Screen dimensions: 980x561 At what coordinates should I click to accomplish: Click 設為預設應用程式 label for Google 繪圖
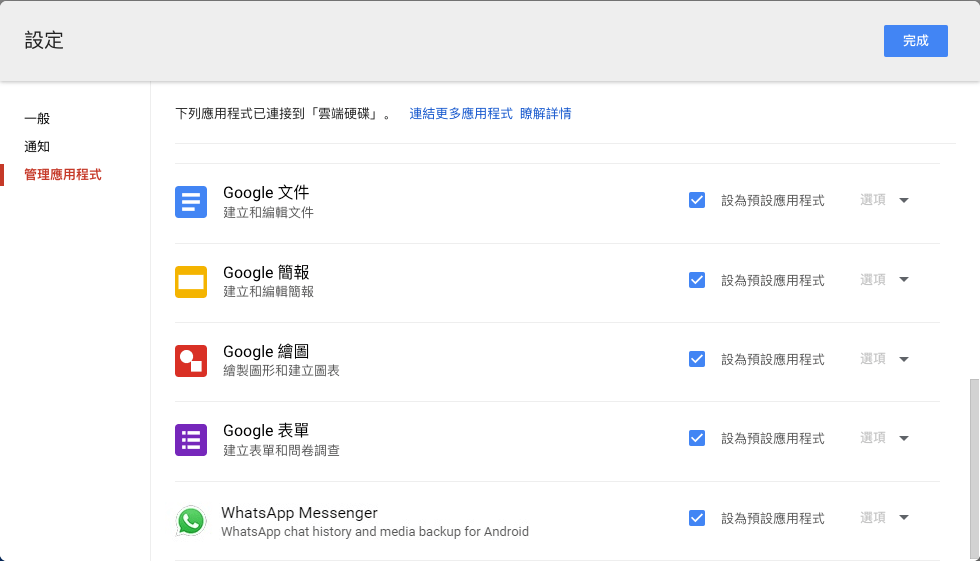click(x=772, y=359)
